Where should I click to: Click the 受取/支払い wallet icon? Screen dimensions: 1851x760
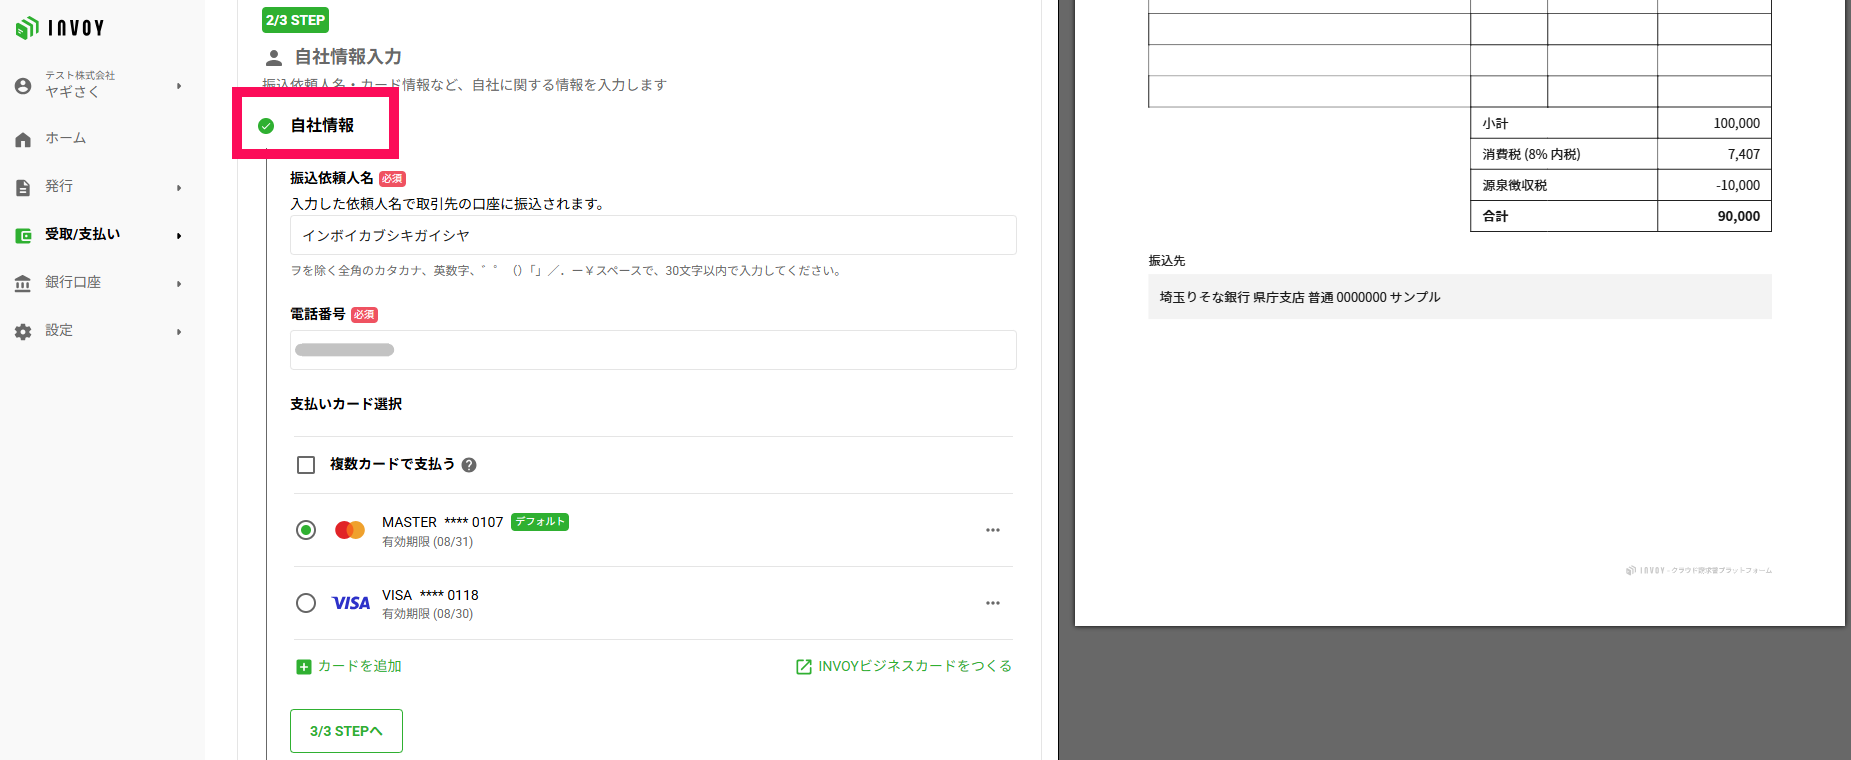point(23,235)
